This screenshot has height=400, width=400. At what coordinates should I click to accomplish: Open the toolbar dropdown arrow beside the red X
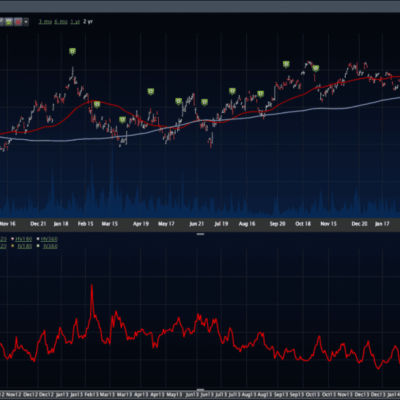26,22
